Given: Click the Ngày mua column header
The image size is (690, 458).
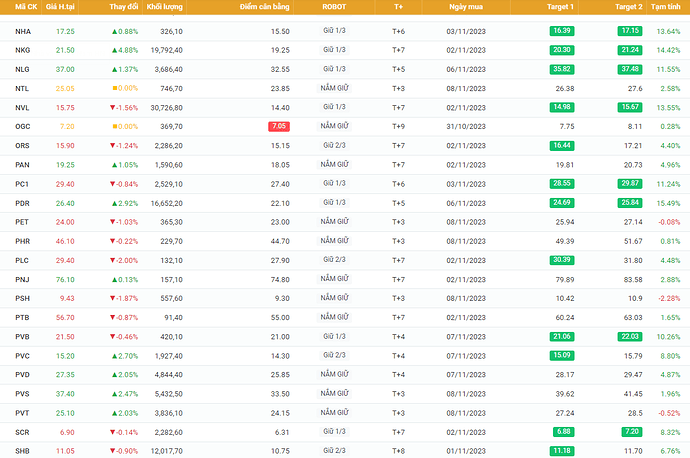Looking at the screenshot, I should [x=466, y=7].
